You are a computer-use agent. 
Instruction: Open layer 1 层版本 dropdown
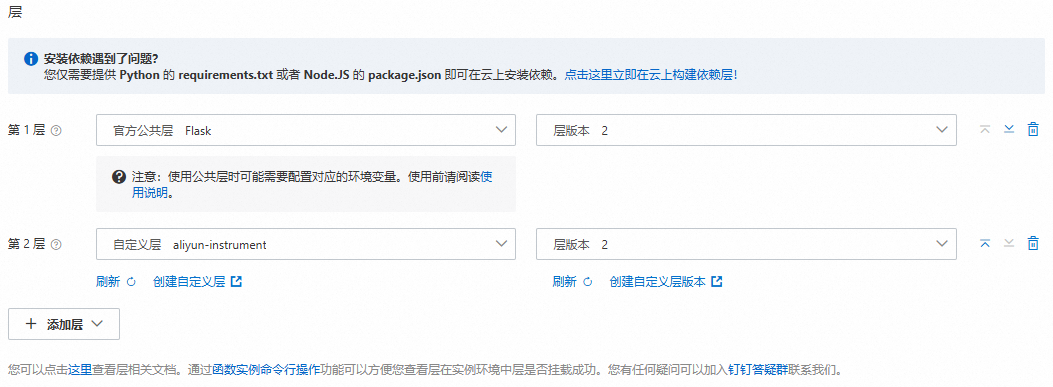(746, 130)
